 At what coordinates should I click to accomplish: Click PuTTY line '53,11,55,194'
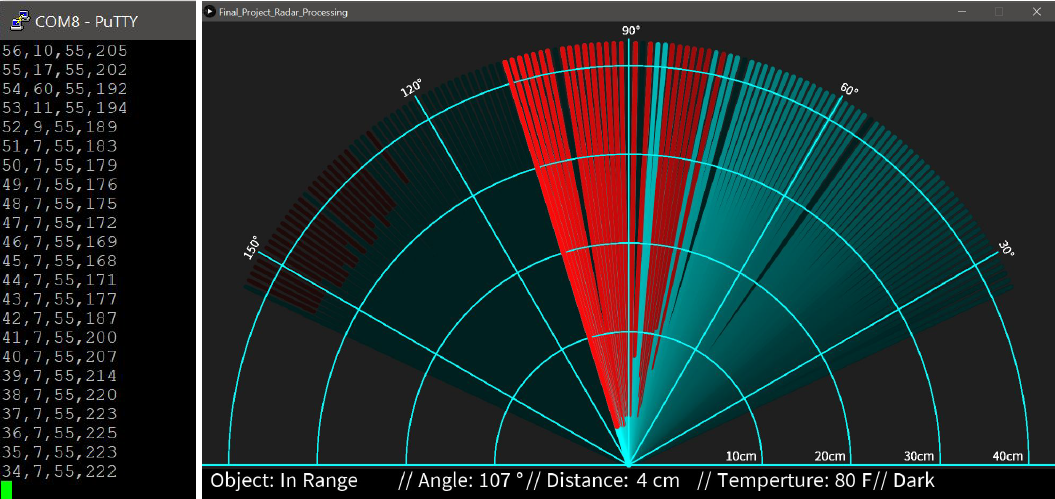[x=65, y=108]
